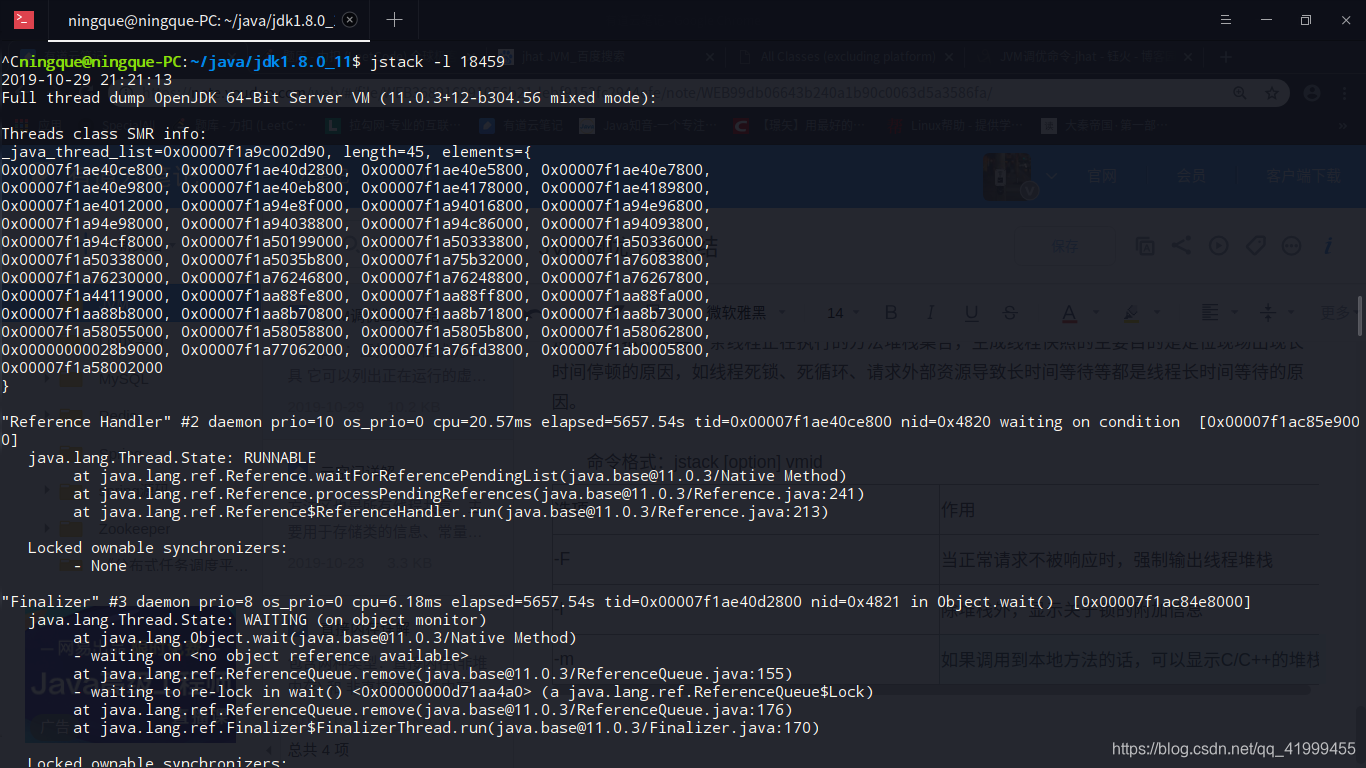Screen dimensions: 1366x768
Task: Open a new terminal tab with plus button
Action: (395, 20)
